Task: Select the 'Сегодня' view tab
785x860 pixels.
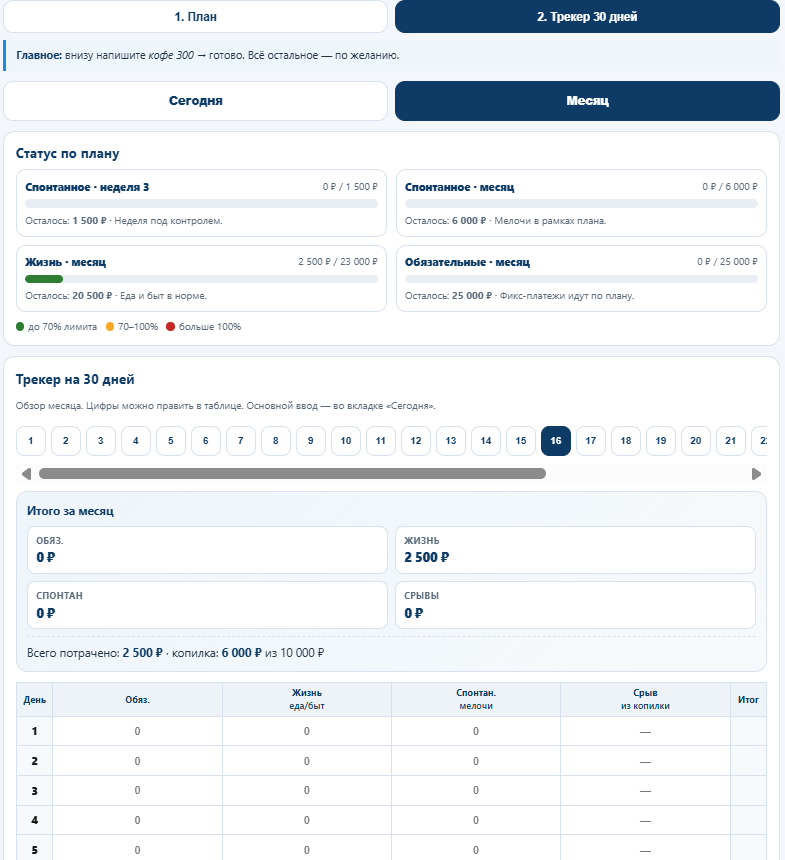Action: pos(195,101)
